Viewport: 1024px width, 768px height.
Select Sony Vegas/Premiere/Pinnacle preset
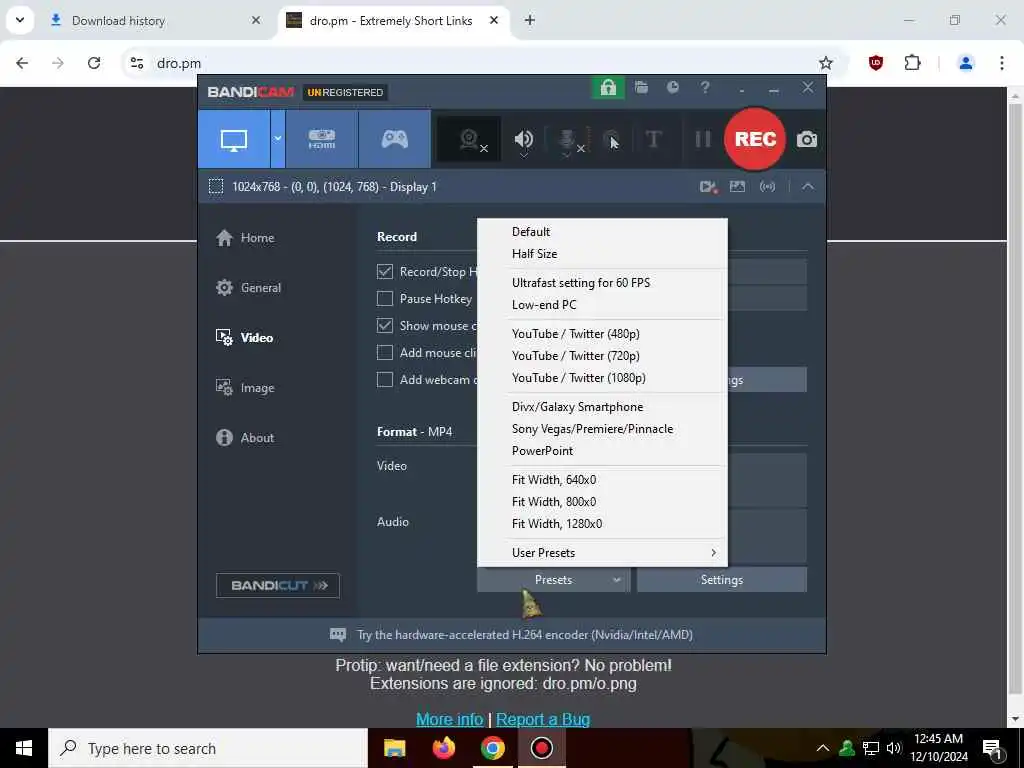[x=602, y=429]
